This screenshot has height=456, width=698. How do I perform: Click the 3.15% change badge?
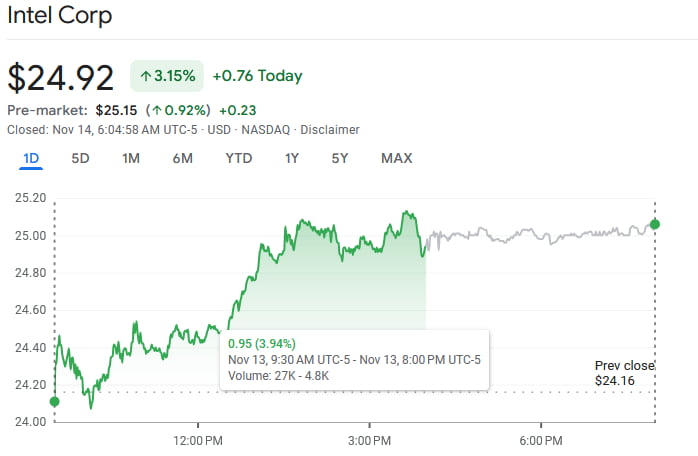pos(167,76)
